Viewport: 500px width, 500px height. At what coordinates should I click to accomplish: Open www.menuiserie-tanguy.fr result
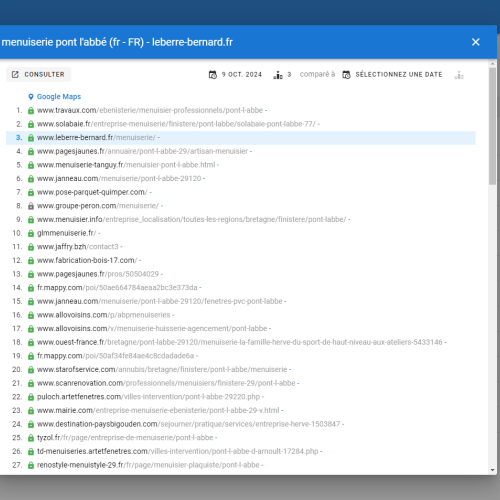tap(126, 165)
